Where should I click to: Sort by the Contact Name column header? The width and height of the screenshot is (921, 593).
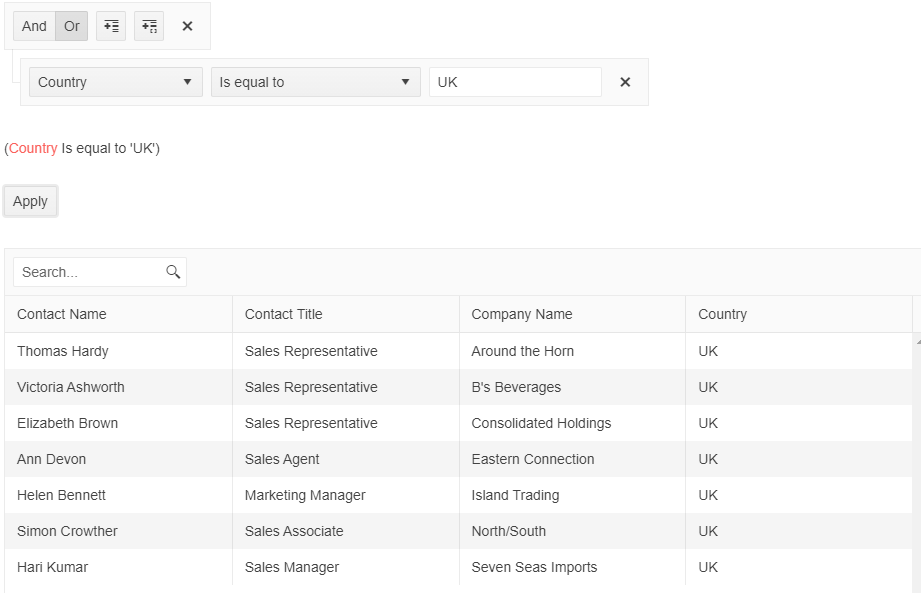click(x=62, y=314)
